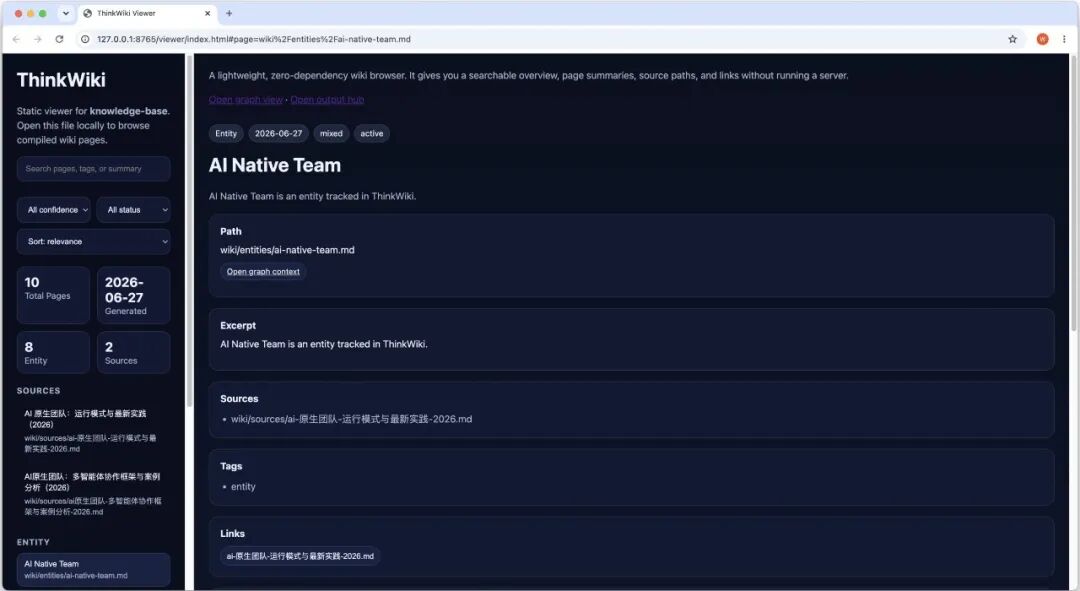Select AI Native Team entity in sidebar
This screenshot has width=1080, height=591.
tap(94, 569)
